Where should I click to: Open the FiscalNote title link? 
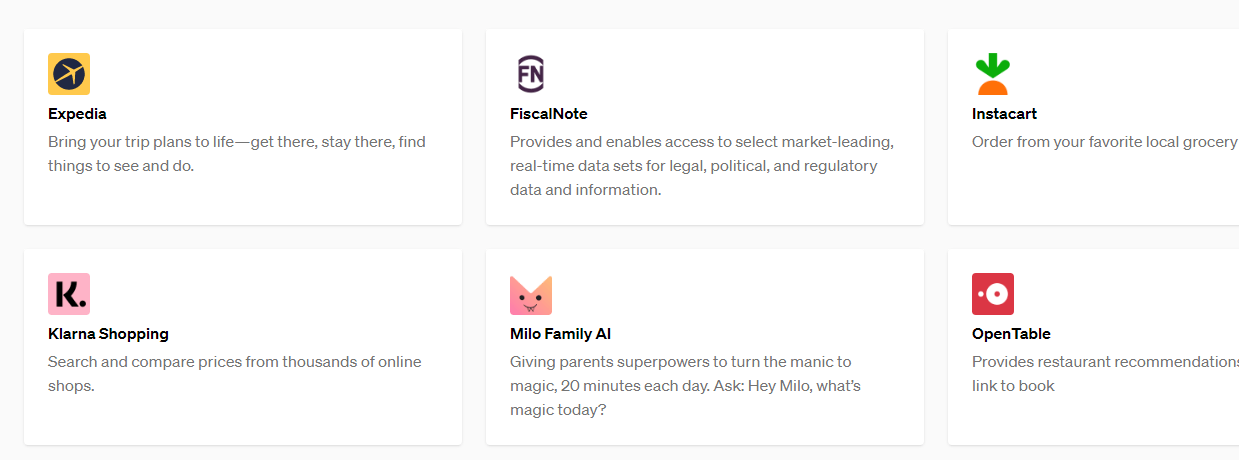pyautogui.click(x=549, y=114)
